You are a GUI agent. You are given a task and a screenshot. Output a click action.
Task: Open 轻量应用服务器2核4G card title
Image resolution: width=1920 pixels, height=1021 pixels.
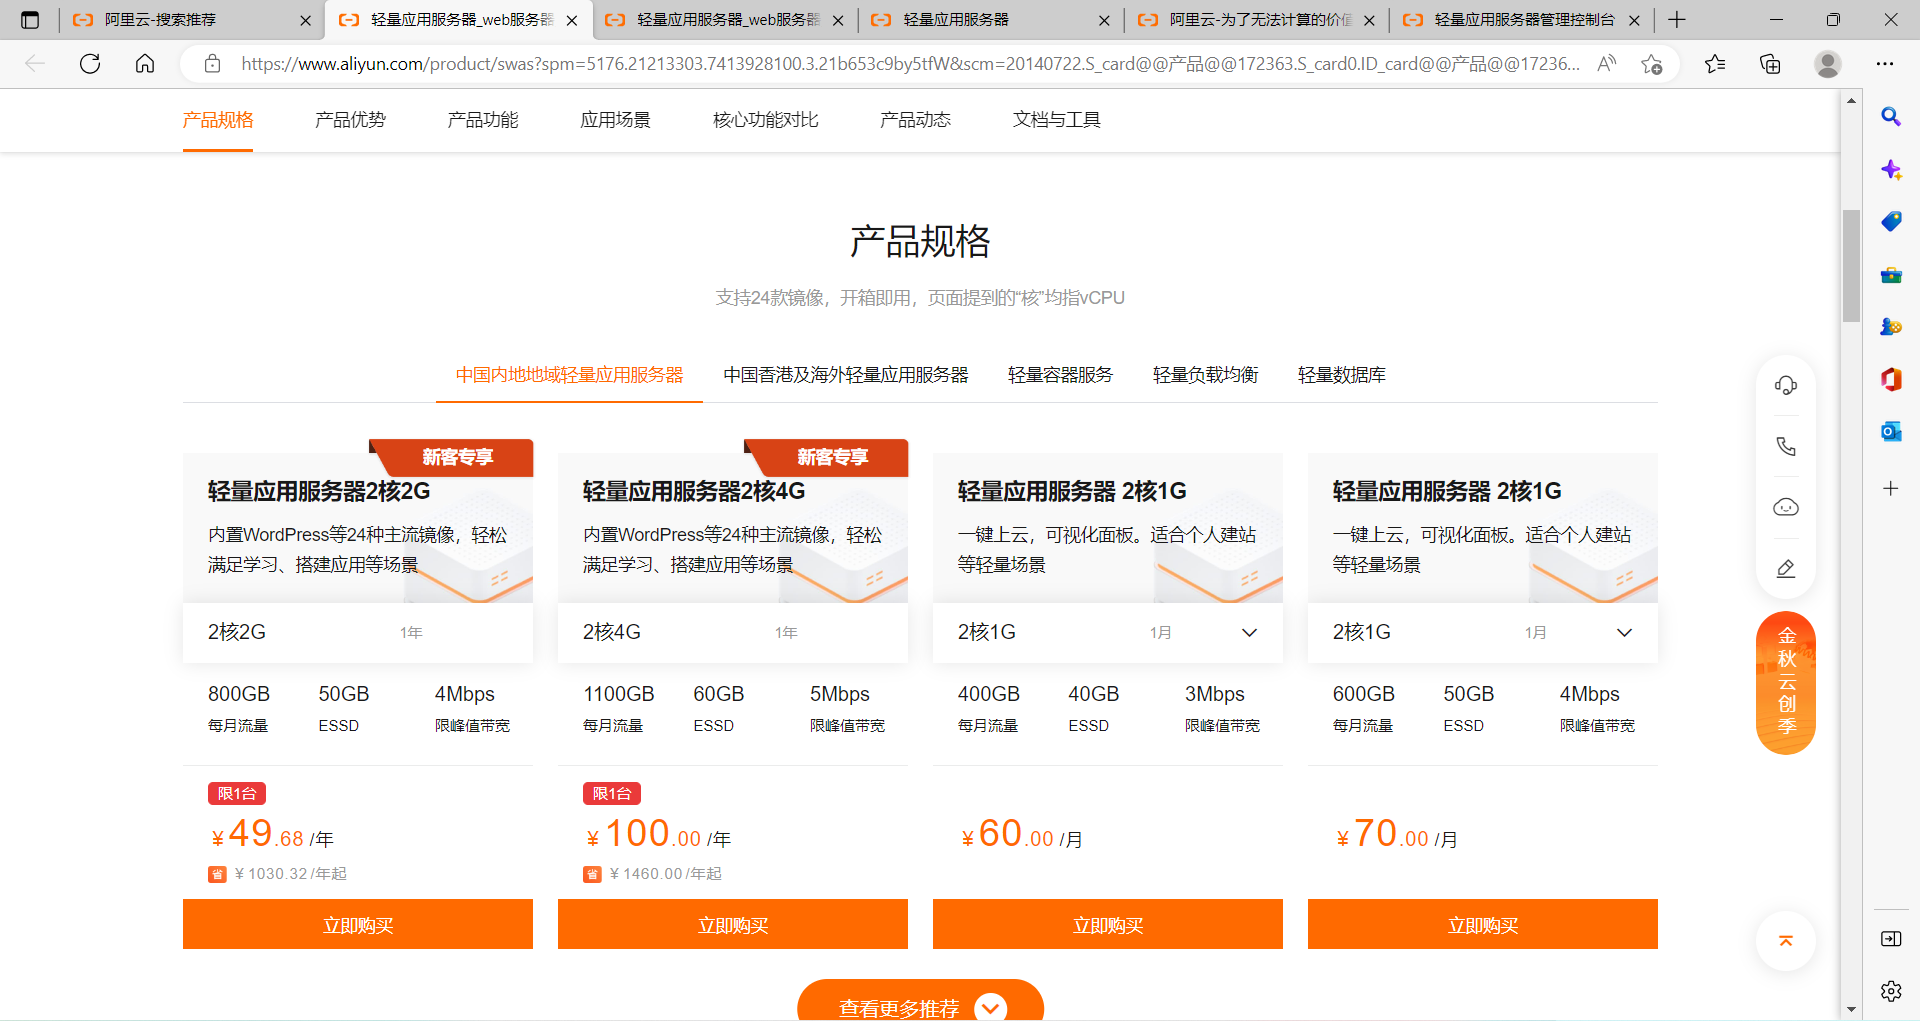(x=694, y=491)
